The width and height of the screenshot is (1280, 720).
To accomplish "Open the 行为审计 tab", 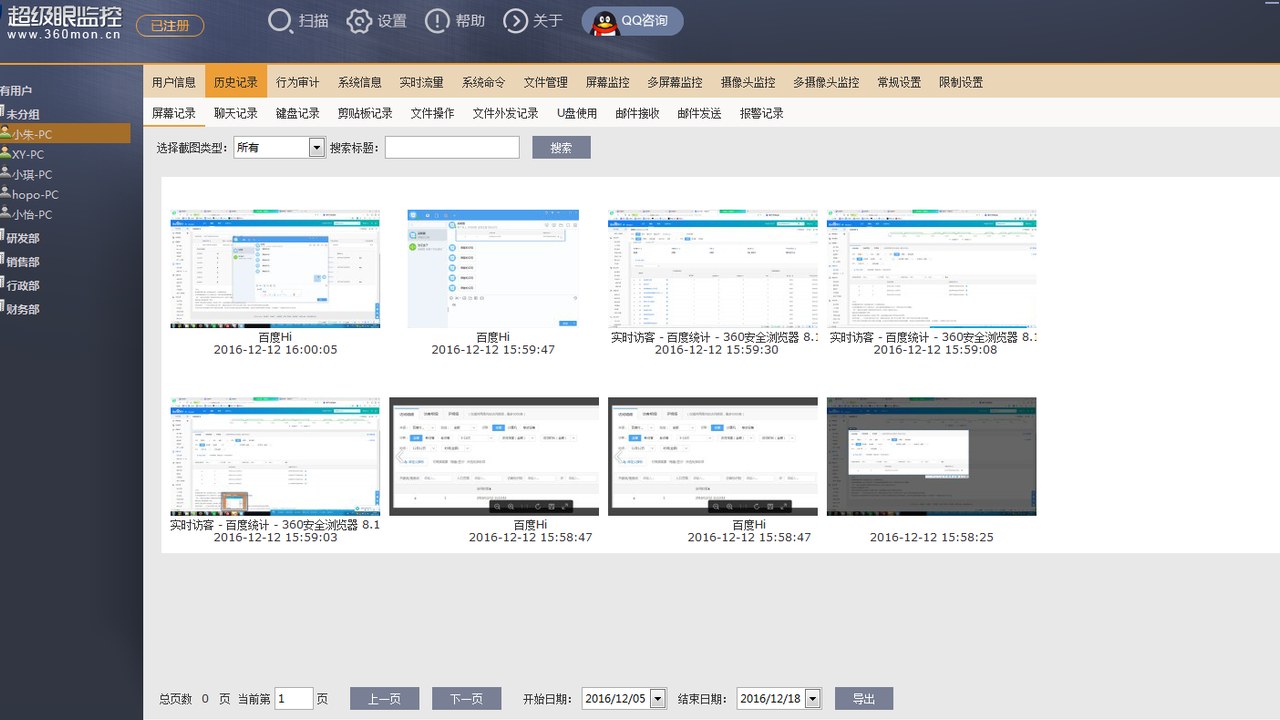I will click(x=298, y=82).
